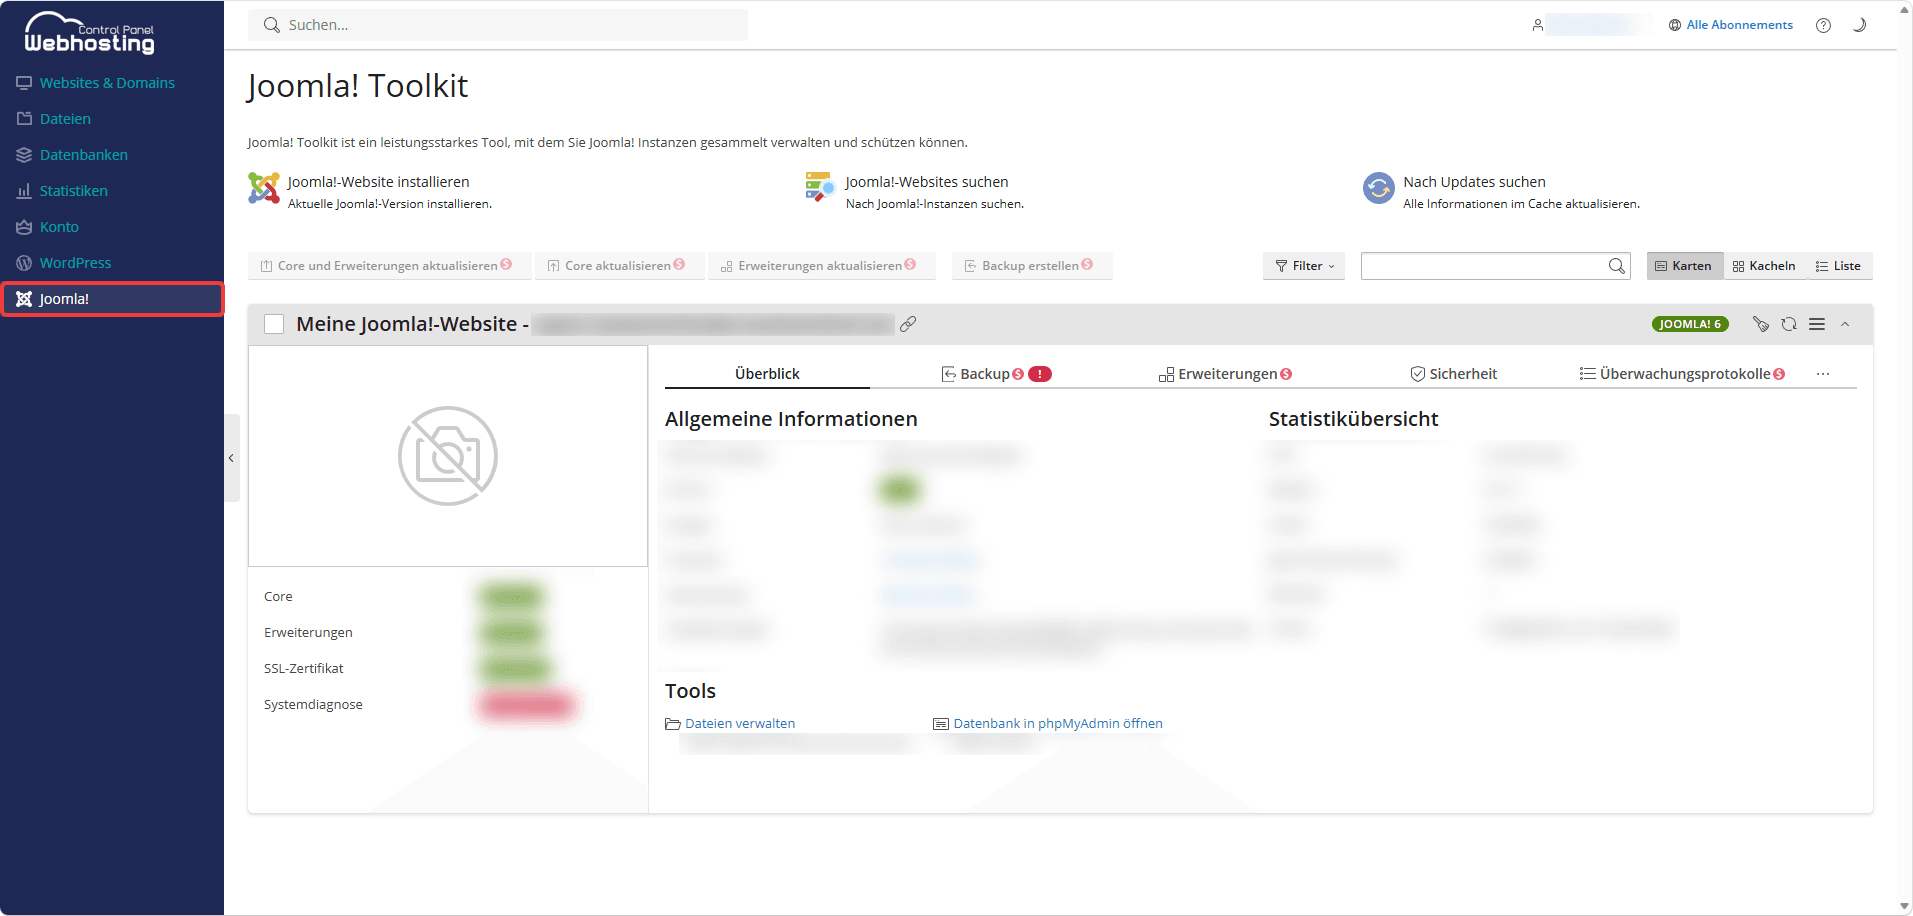Image resolution: width=1913 pixels, height=916 pixels.
Task: Click Core aktualisieren button
Action: 619,266
